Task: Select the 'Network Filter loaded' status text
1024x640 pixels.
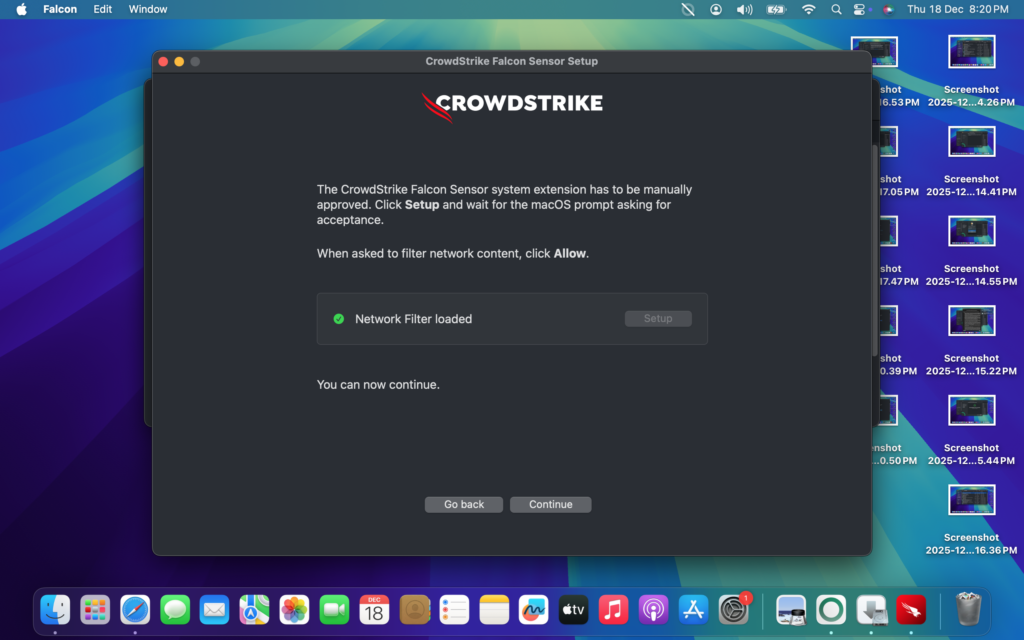Action: (x=413, y=319)
